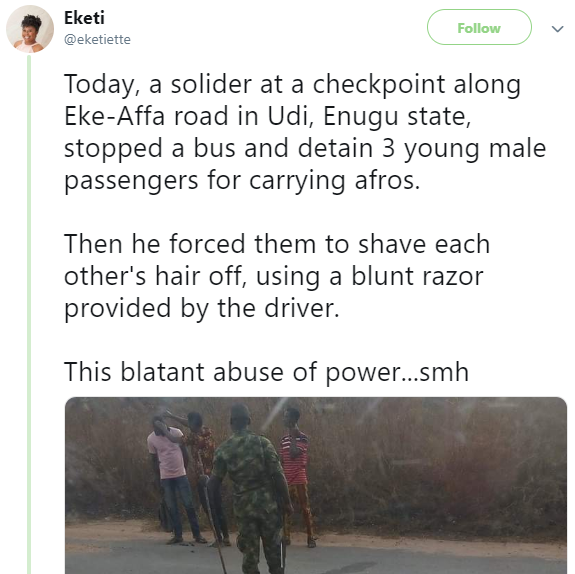Click the green thread line below avatar
The width and height of the screenshot is (575, 574).
(29, 314)
